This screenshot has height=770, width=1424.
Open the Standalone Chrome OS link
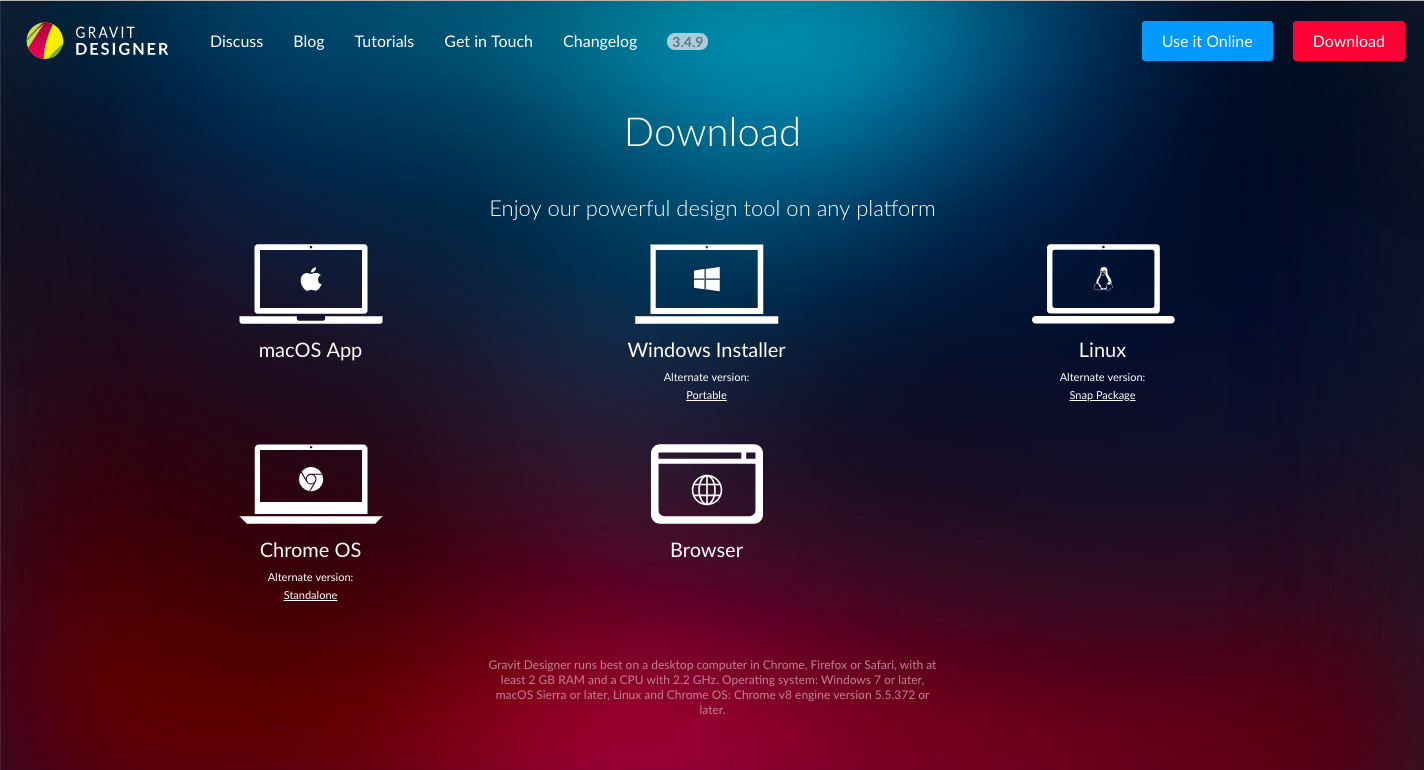click(310, 595)
